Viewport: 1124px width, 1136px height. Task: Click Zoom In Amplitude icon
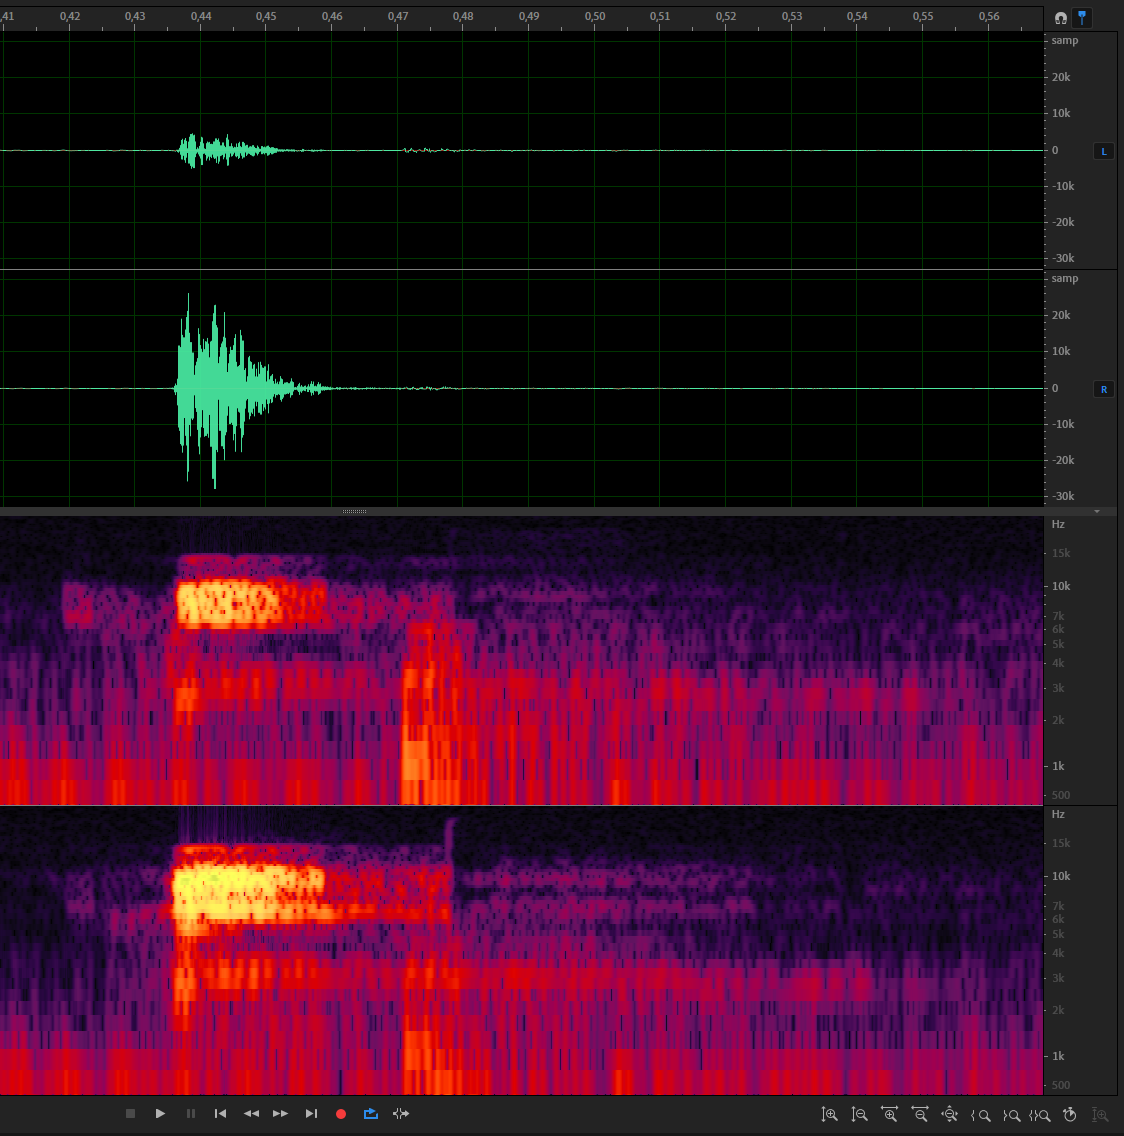tap(829, 1115)
